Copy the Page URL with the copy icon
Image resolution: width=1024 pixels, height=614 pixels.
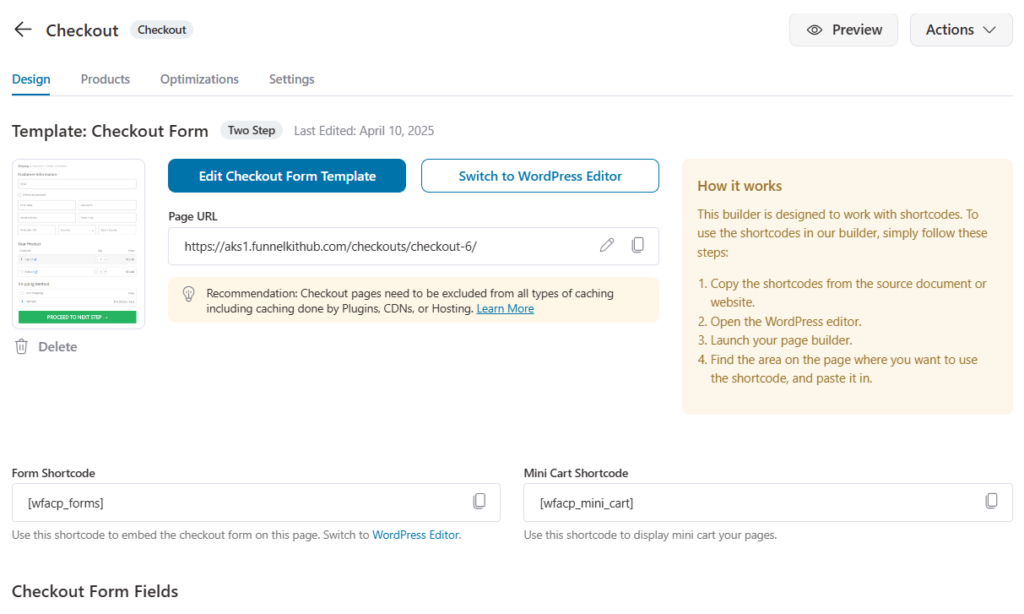pos(638,245)
